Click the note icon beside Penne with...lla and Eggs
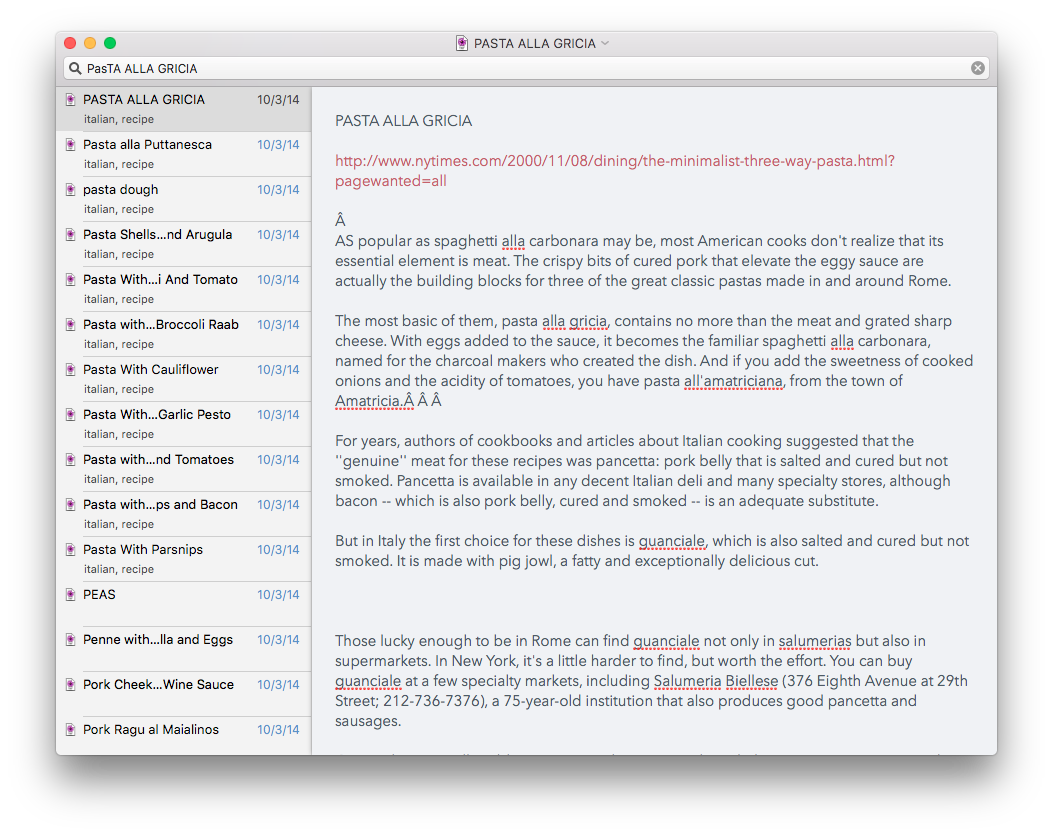This screenshot has height=835, width=1053. (x=71, y=640)
